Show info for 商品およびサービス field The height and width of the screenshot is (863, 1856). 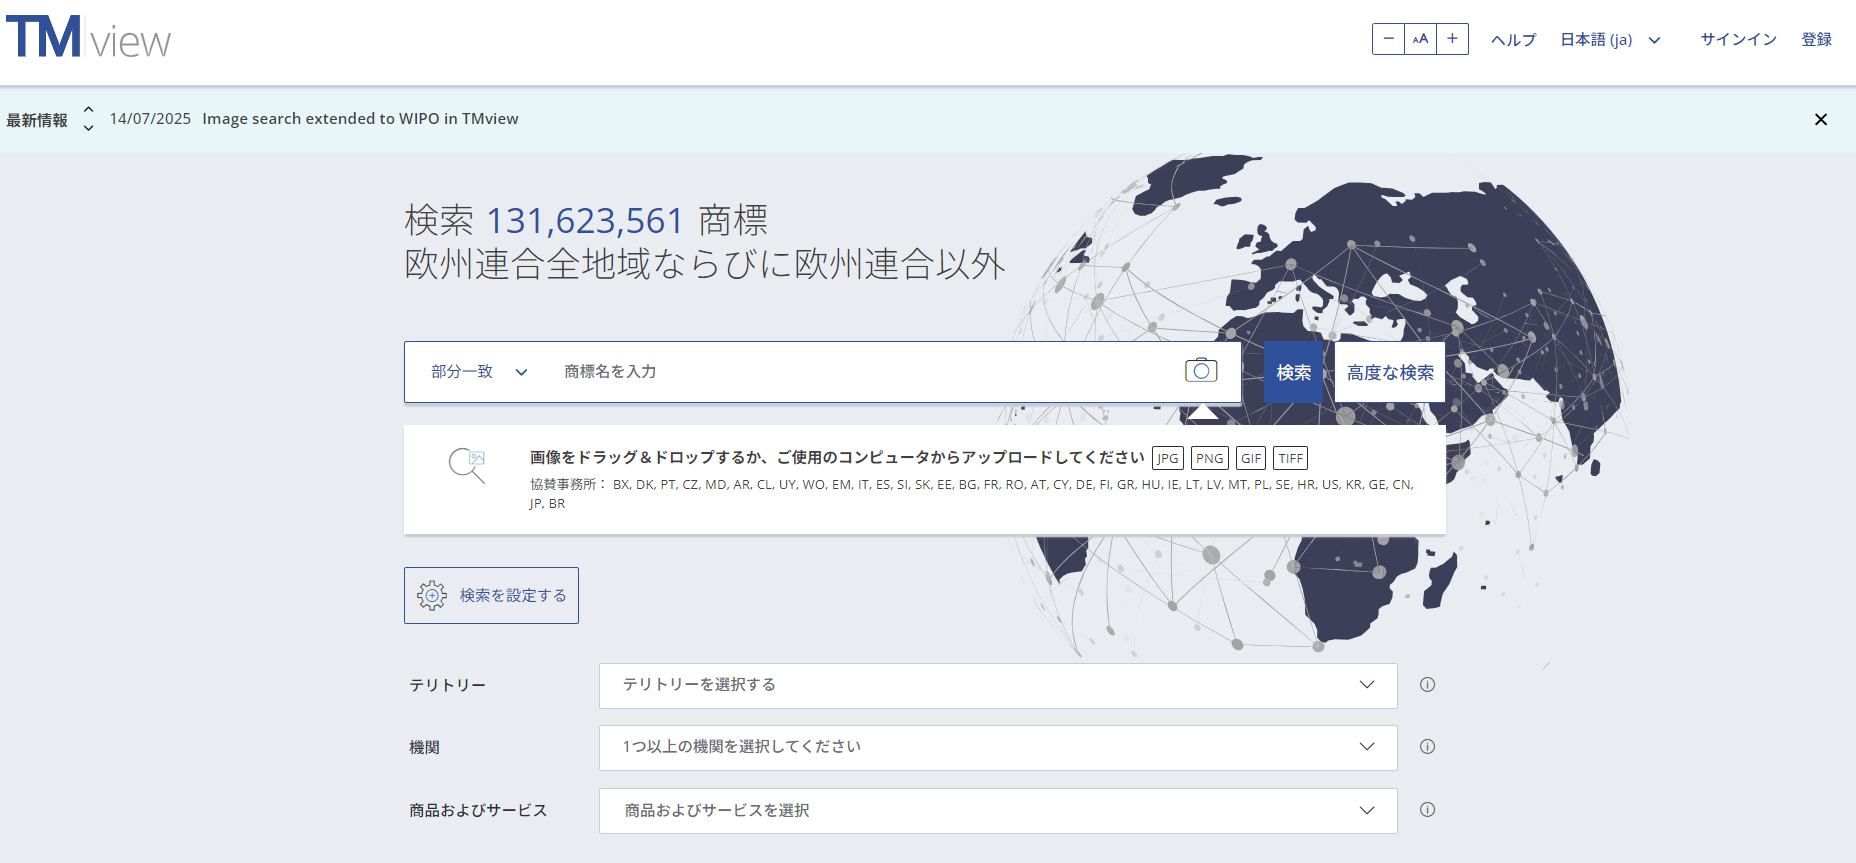(x=1427, y=810)
